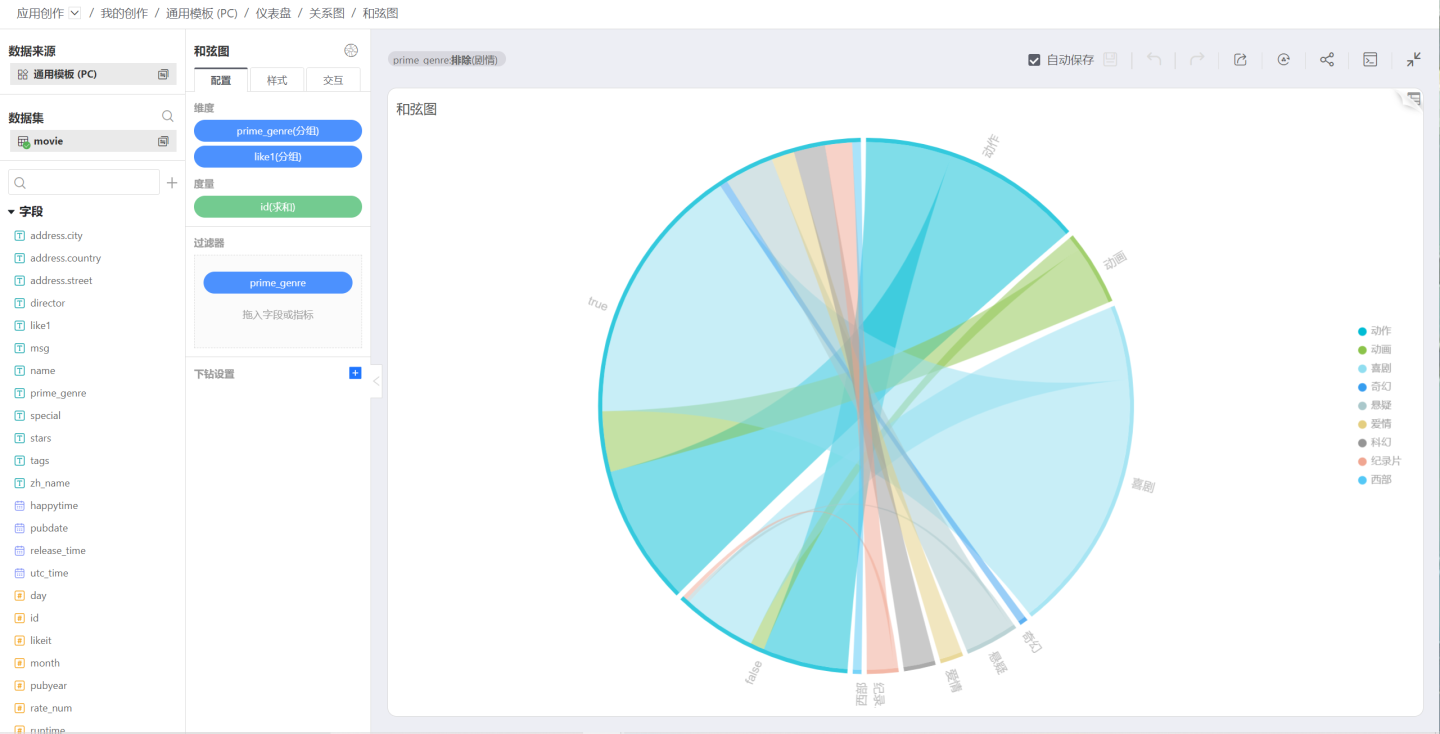Image resolution: width=1440 pixels, height=734 pixels.
Task: Click the prime_genre filter pill
Action: (x=278, y=283)
